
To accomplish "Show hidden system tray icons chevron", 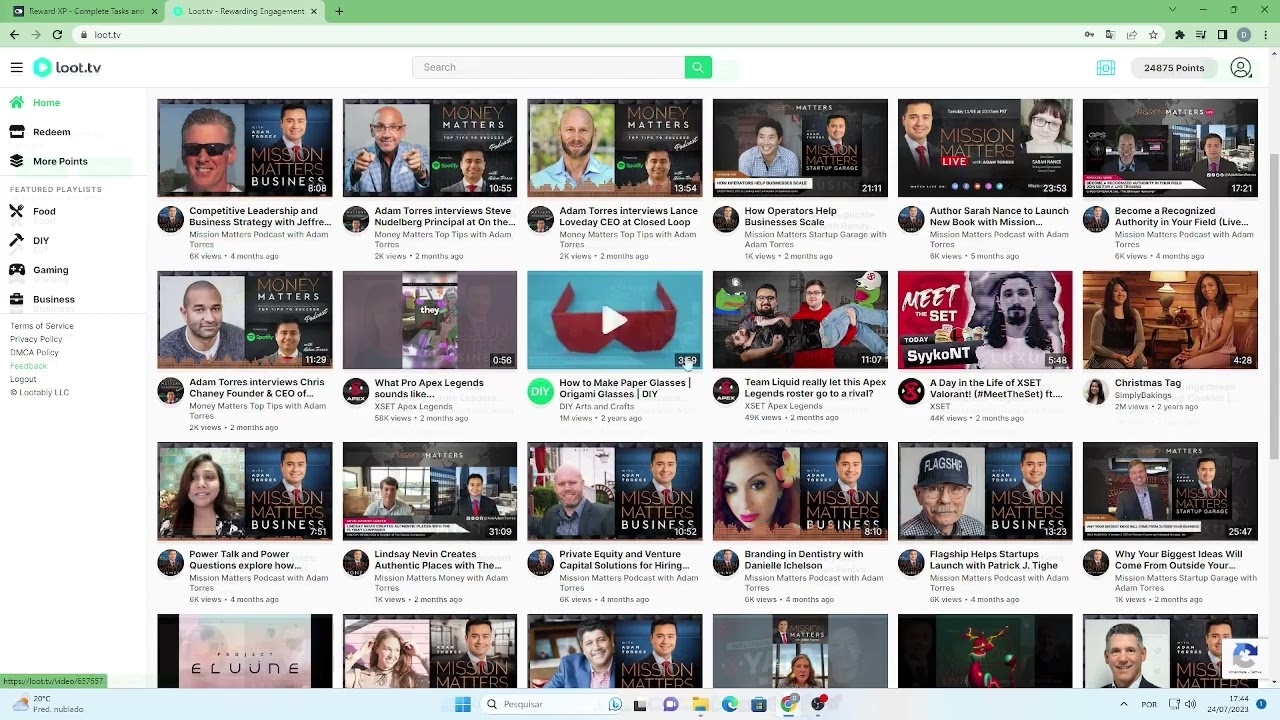I will (x=1124, y=704).
